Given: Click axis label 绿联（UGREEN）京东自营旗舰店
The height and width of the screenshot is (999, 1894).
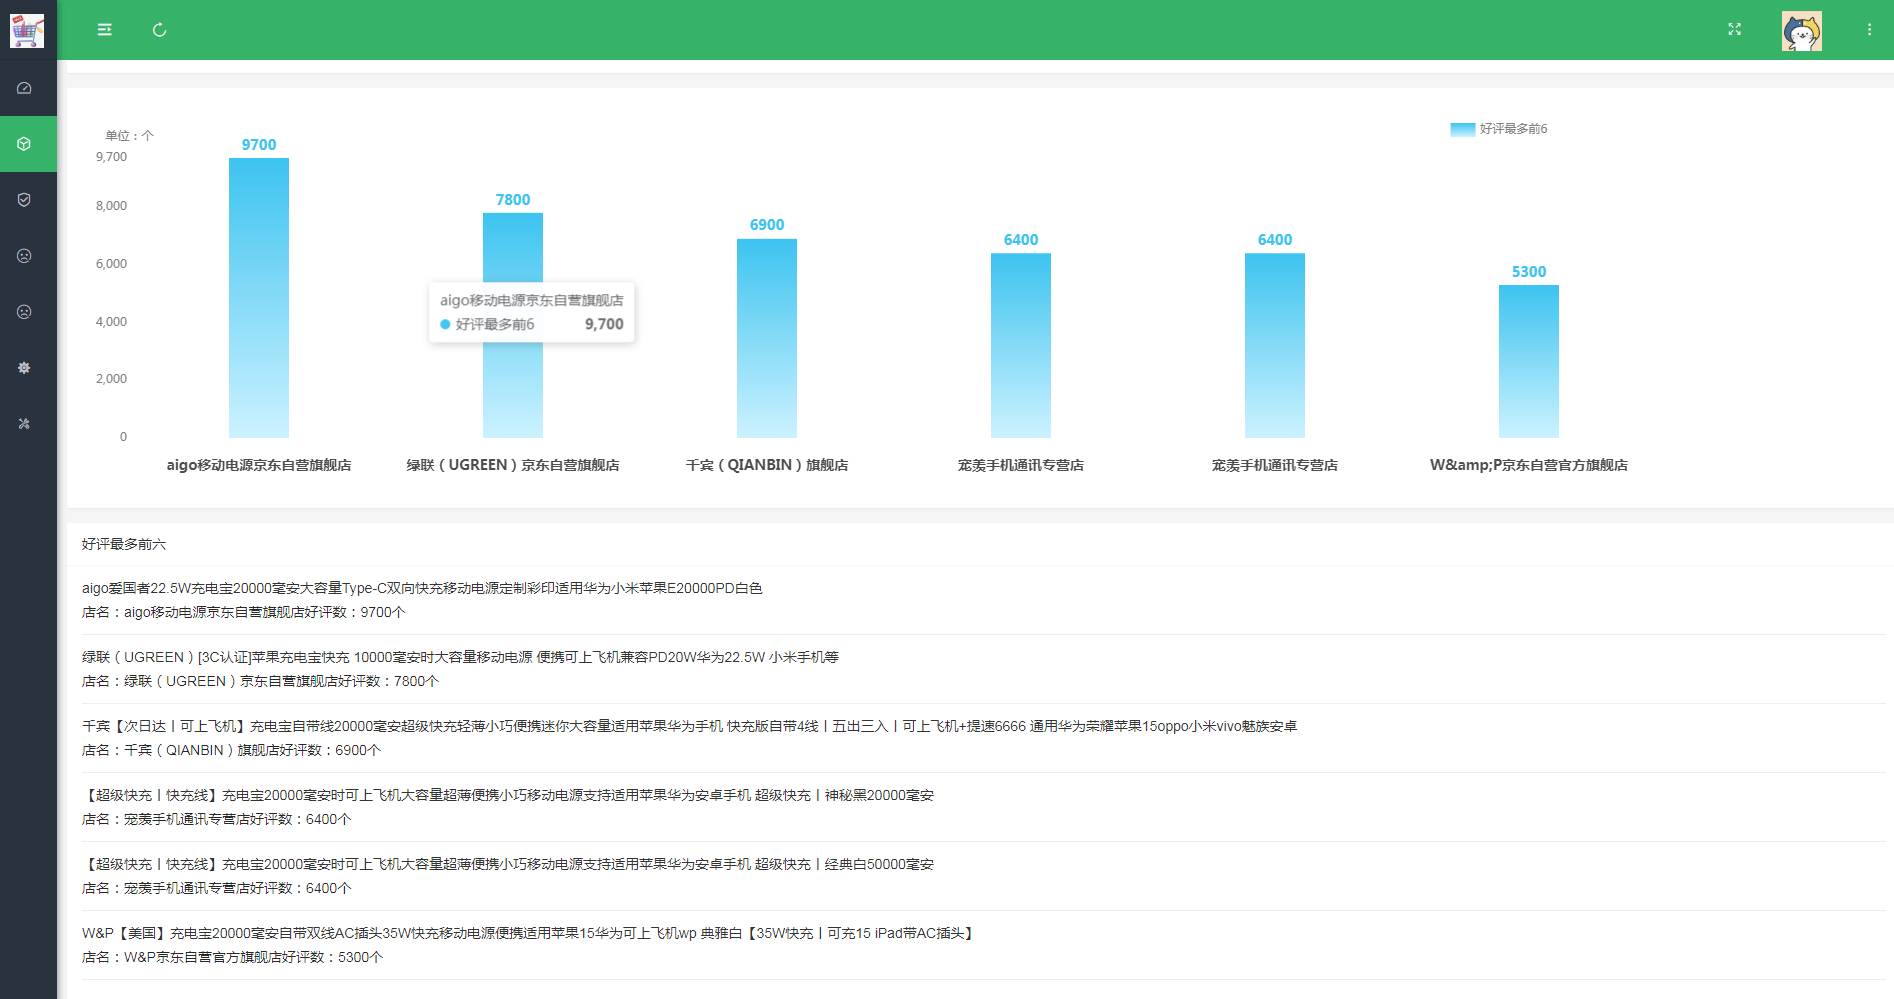Looking at the screenshot, I should 513,465.
